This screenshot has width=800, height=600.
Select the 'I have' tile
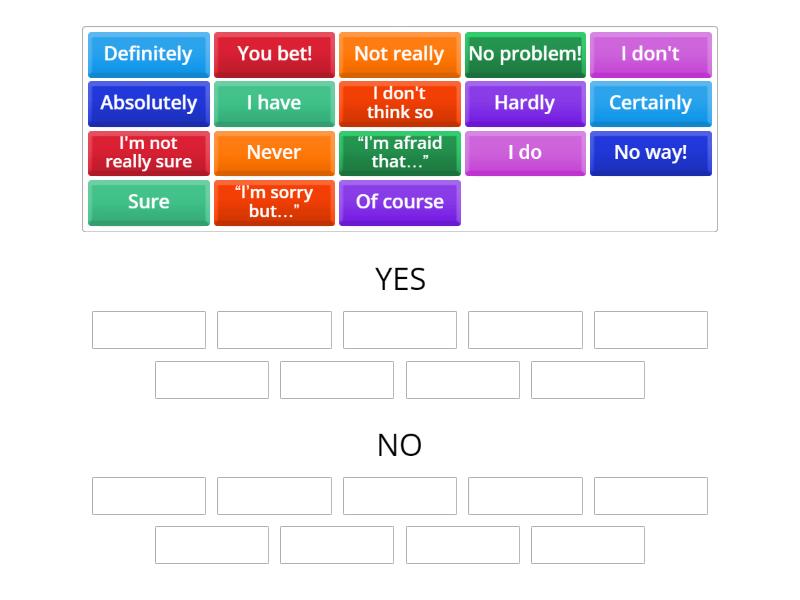274,104
